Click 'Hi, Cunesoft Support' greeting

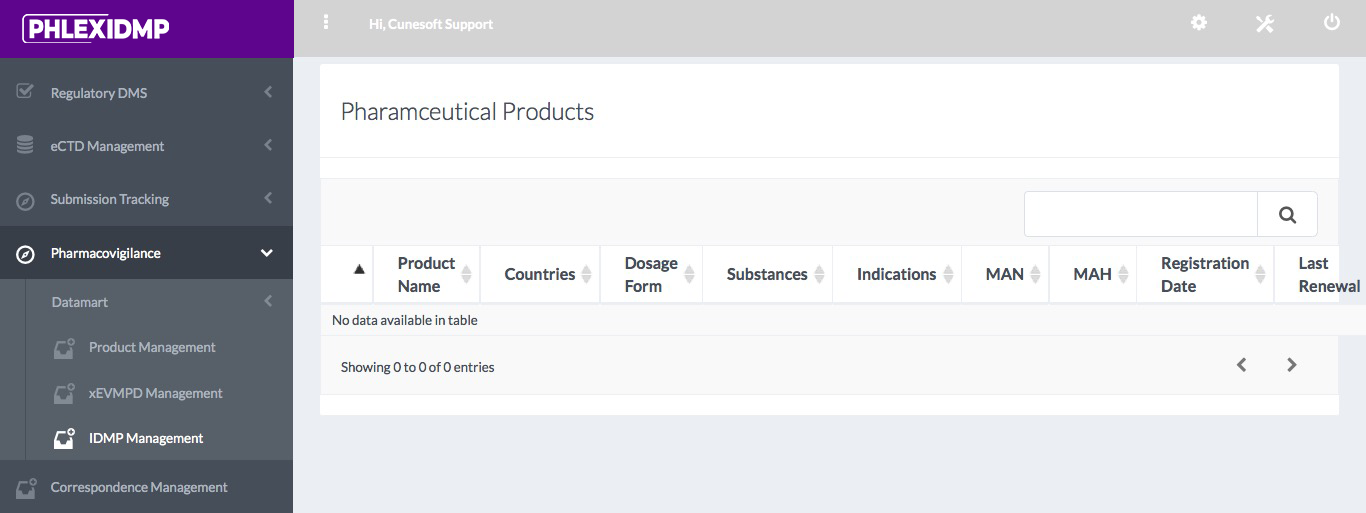(431, 24)
